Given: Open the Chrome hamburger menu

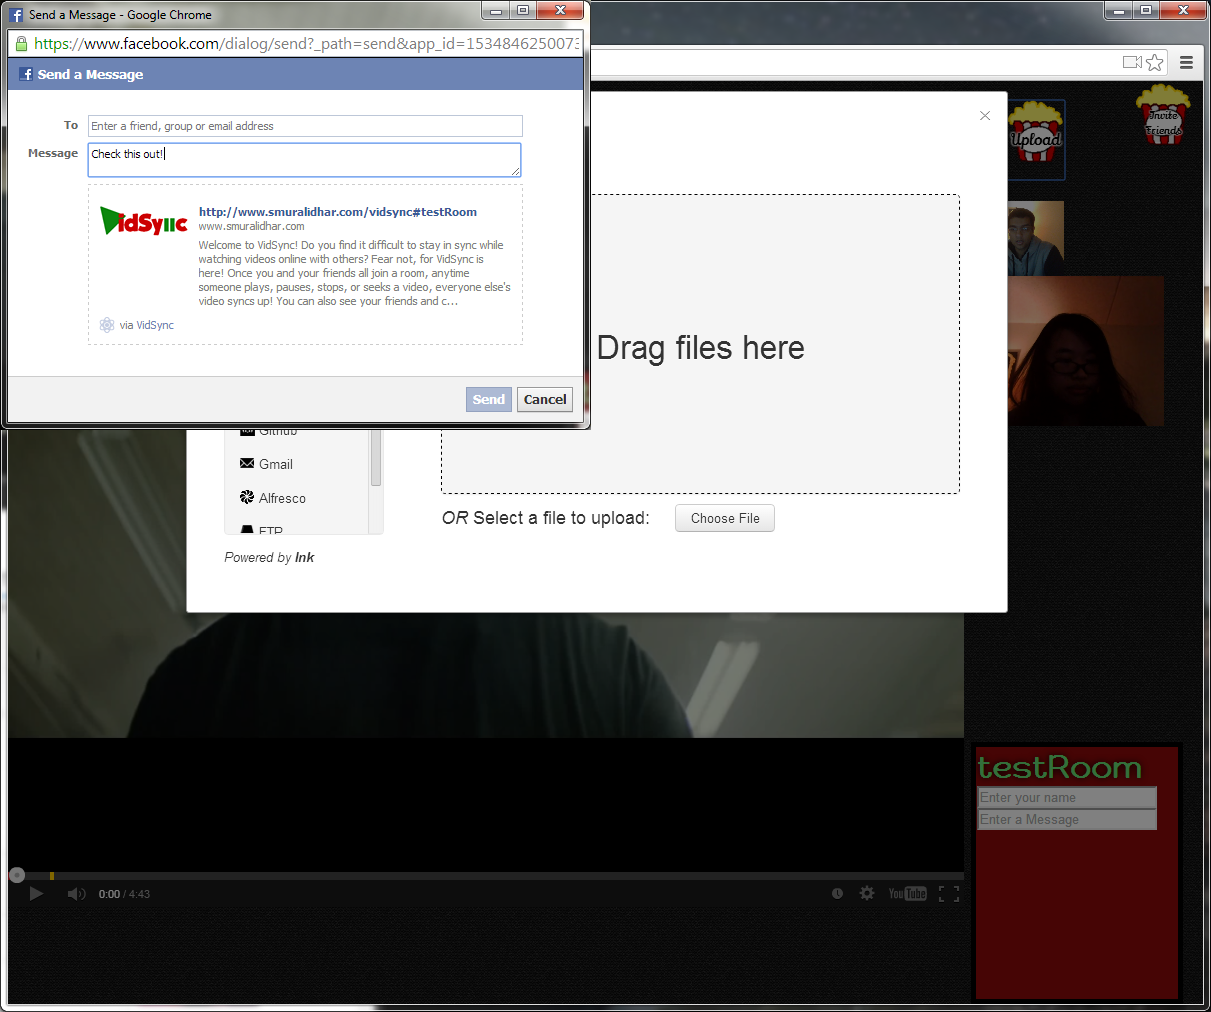Looking at the screenshot, I should click(x=1187, y=62).
